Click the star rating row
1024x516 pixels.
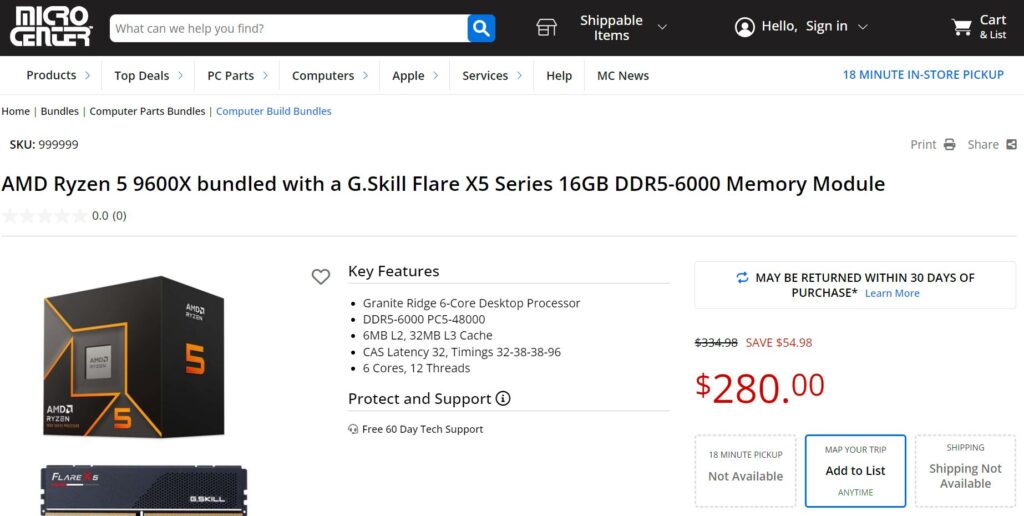point(64,216)
